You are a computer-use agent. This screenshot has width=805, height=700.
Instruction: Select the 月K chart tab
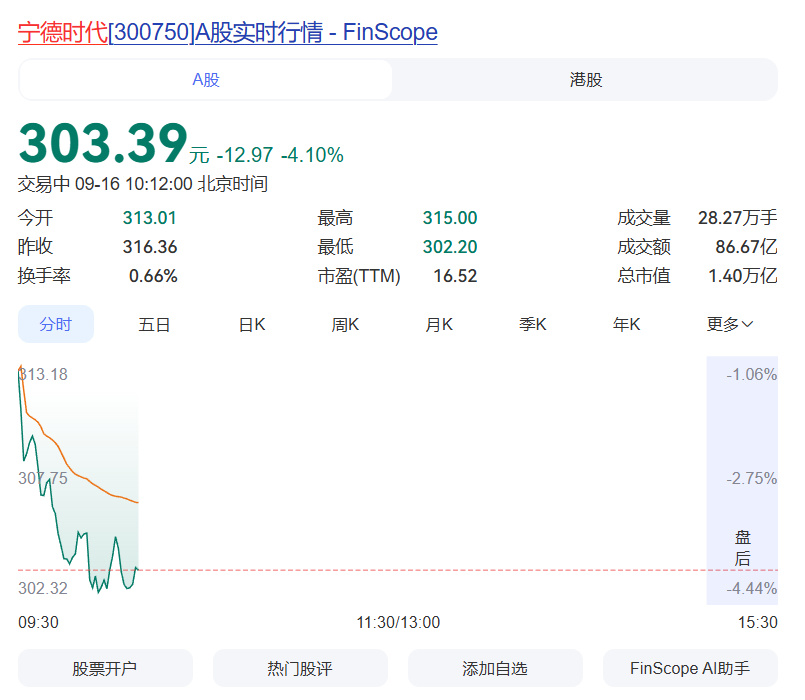439,325
